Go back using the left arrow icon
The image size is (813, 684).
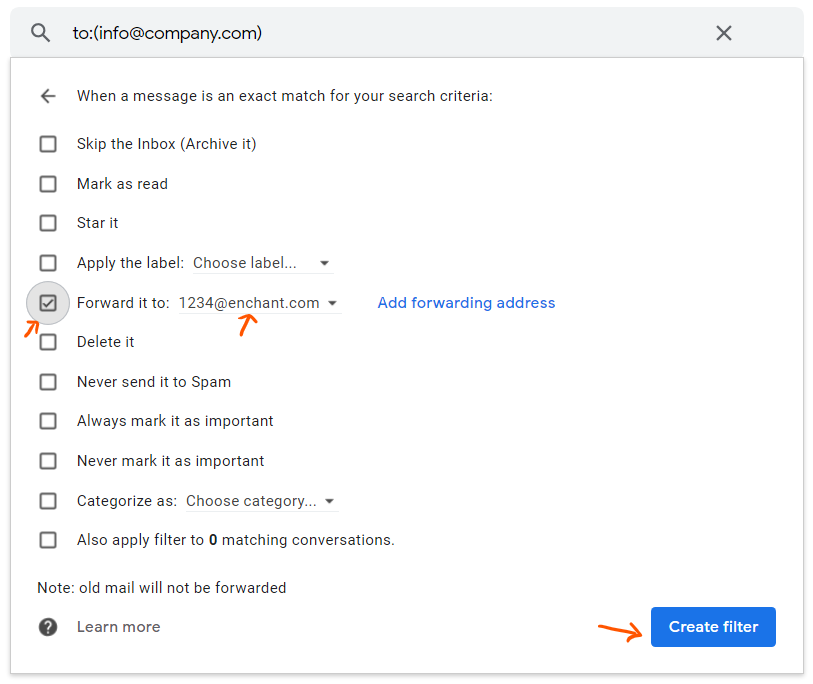pyautogui.click(x=48, y=96)
